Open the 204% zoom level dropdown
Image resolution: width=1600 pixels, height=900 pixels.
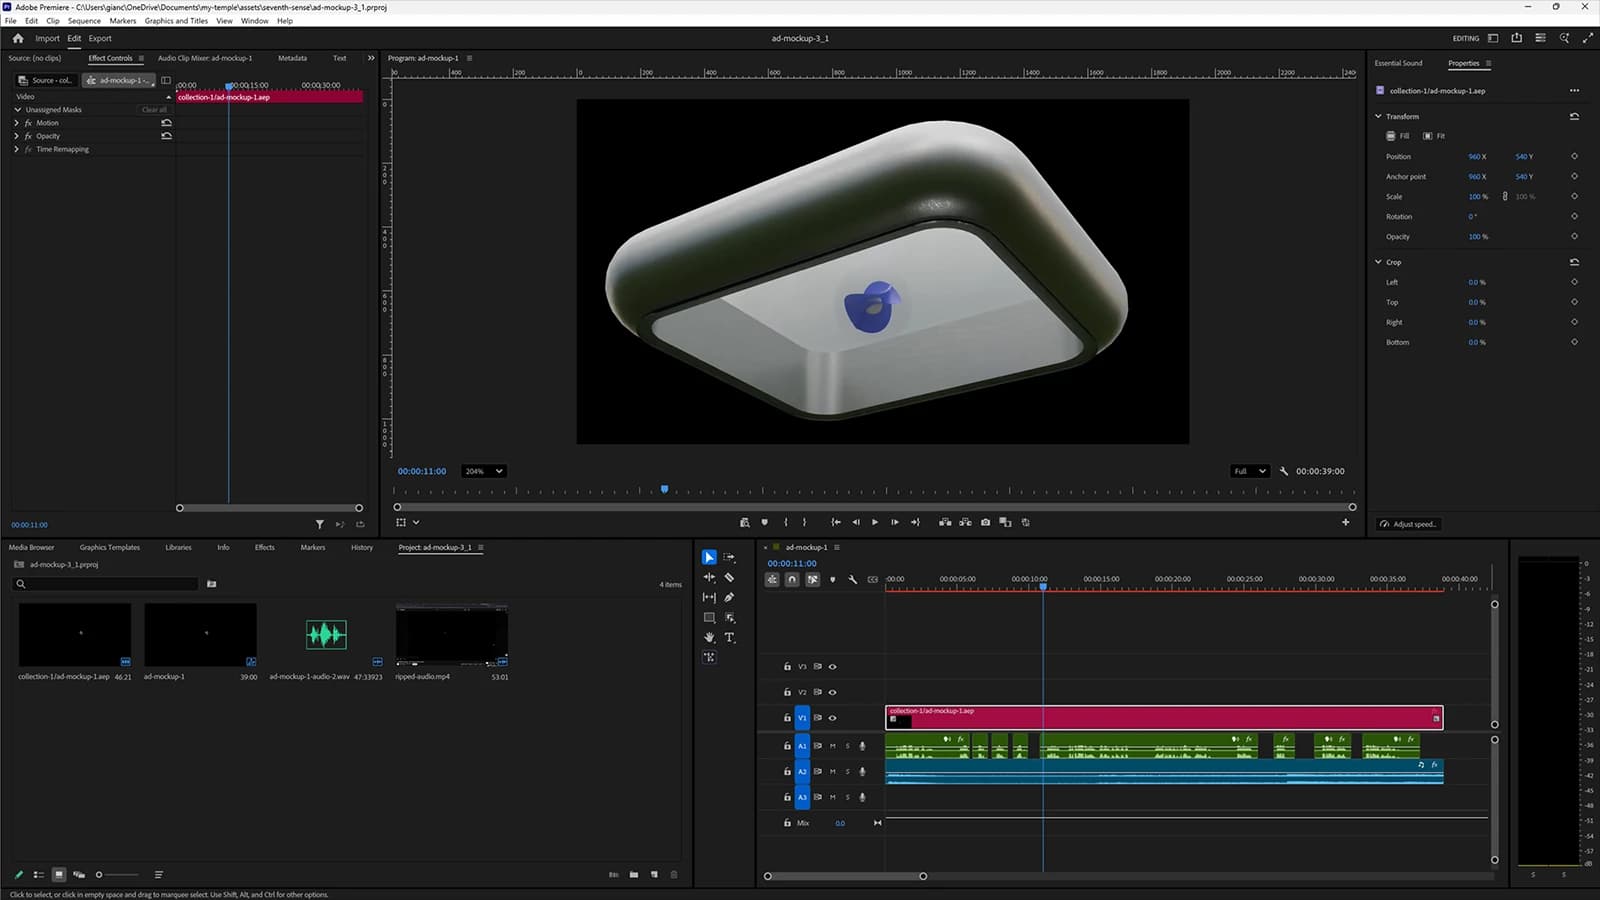483,471
